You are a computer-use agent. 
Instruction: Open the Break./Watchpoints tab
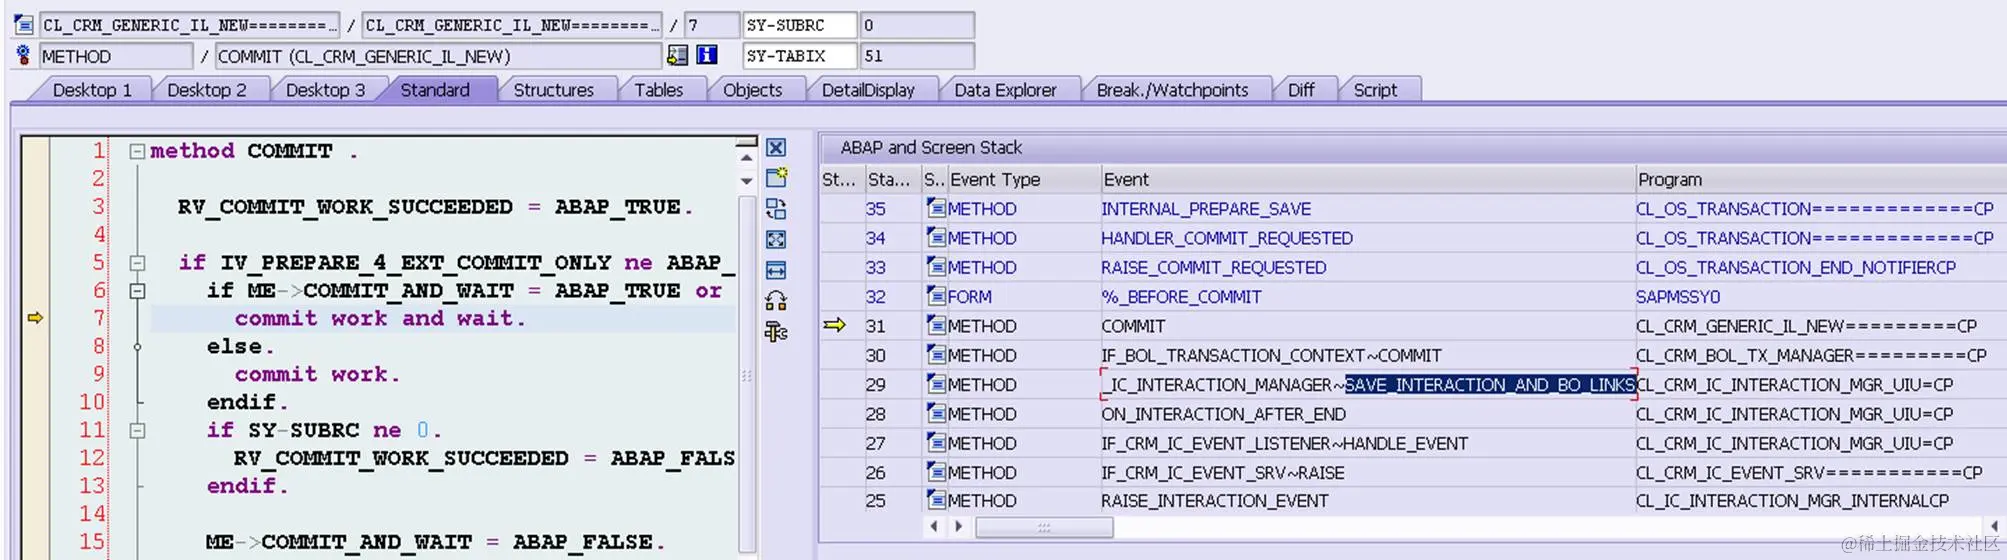1172,90
